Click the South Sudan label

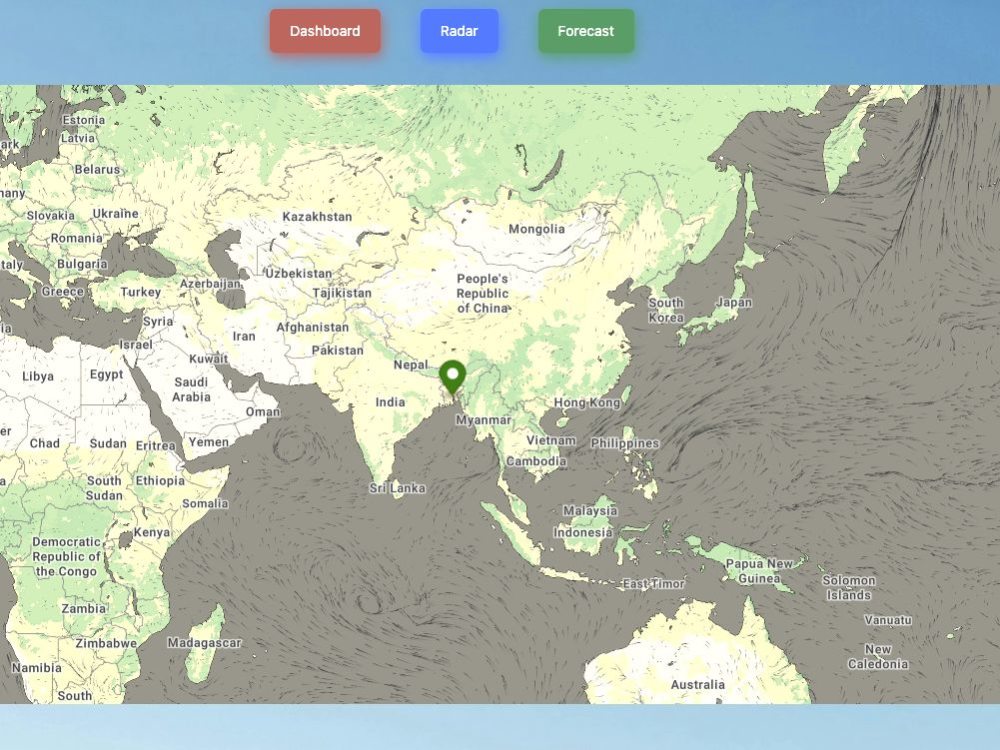pos(105,488)
